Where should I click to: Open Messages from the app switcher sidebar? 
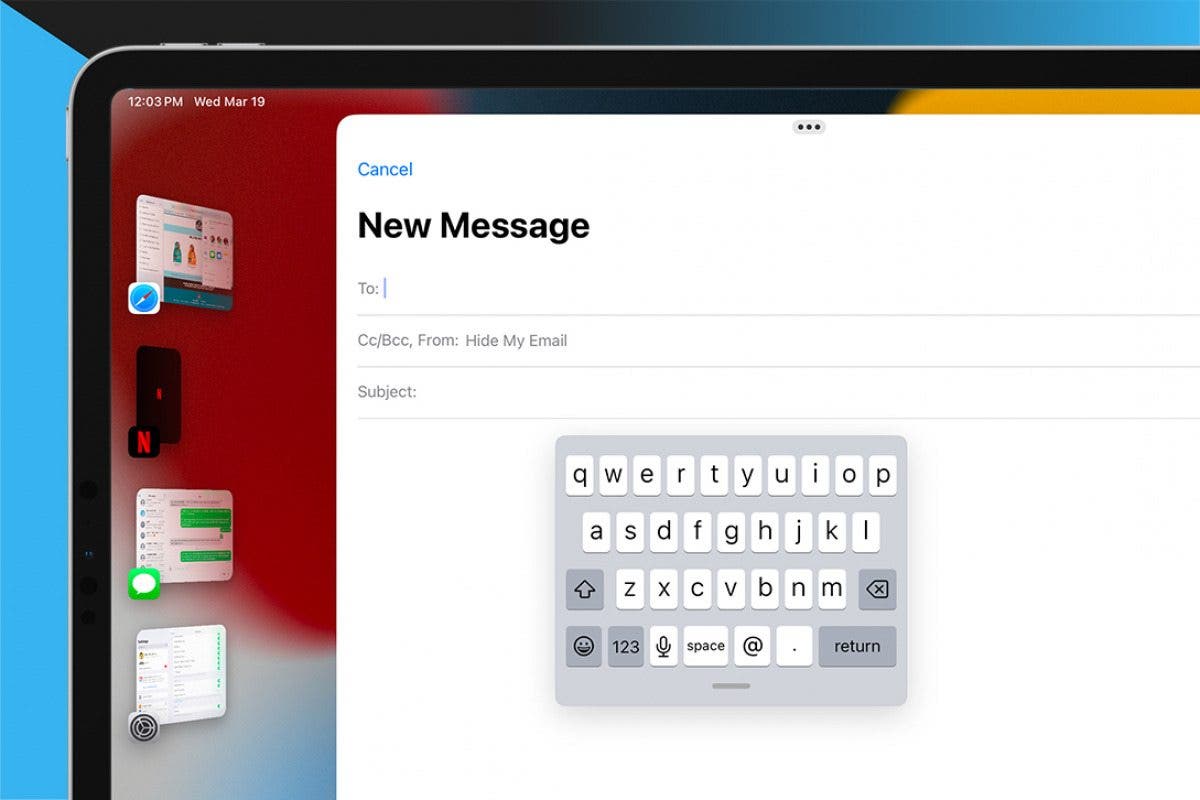pos(145,583)
